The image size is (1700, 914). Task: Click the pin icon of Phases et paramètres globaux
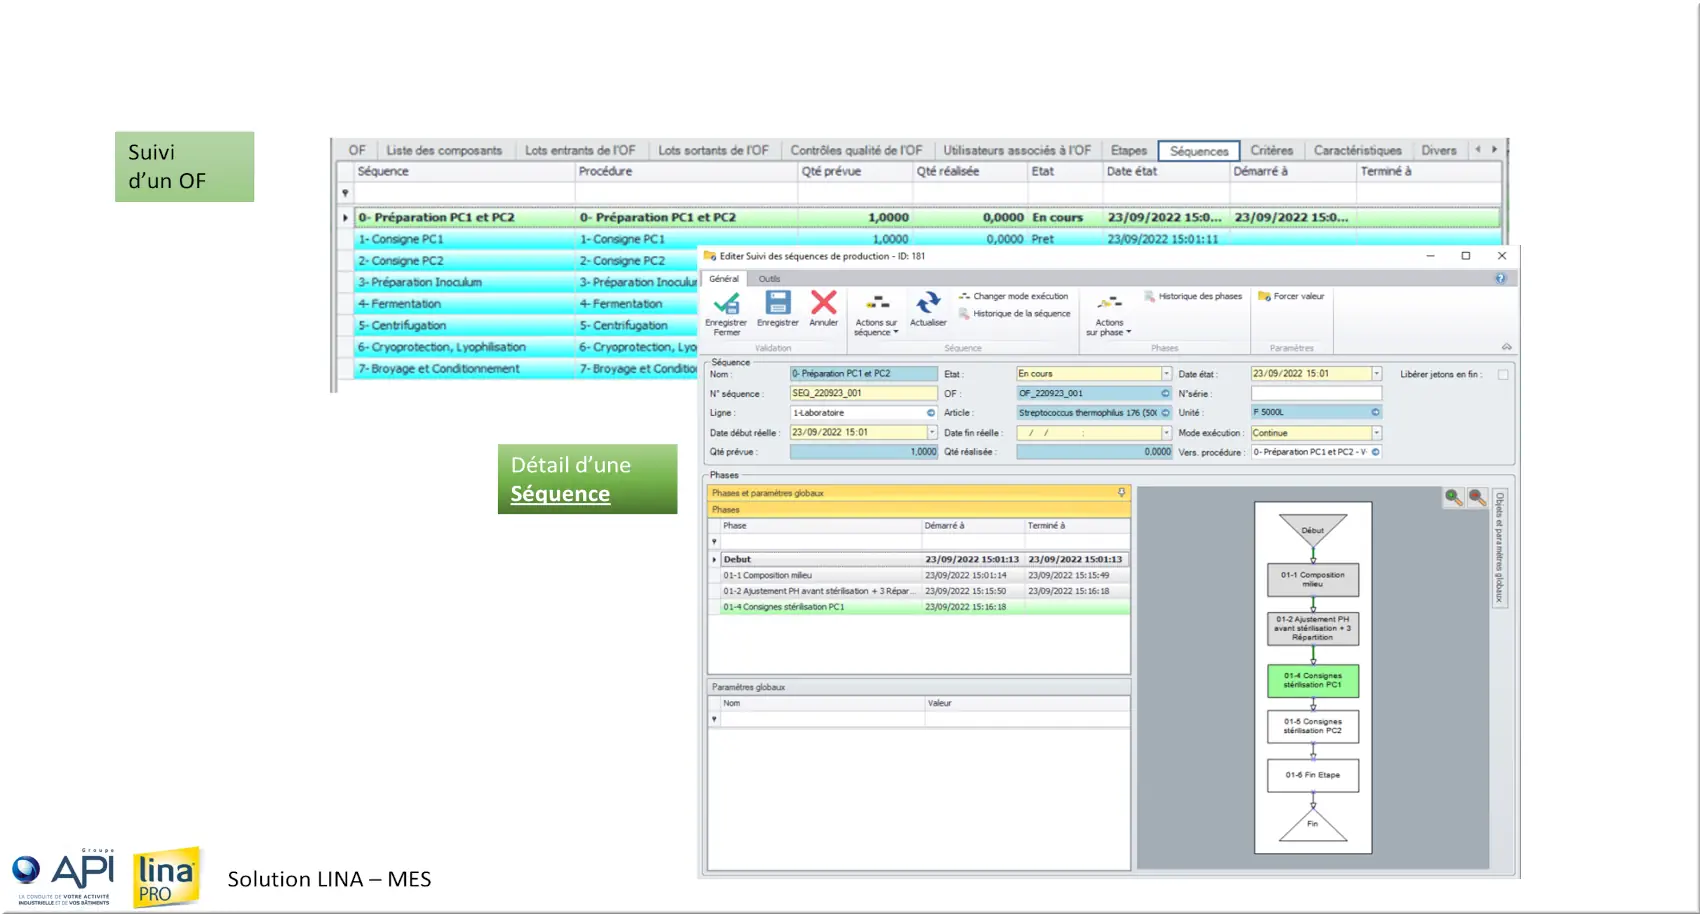click(x=1121, y=492)
